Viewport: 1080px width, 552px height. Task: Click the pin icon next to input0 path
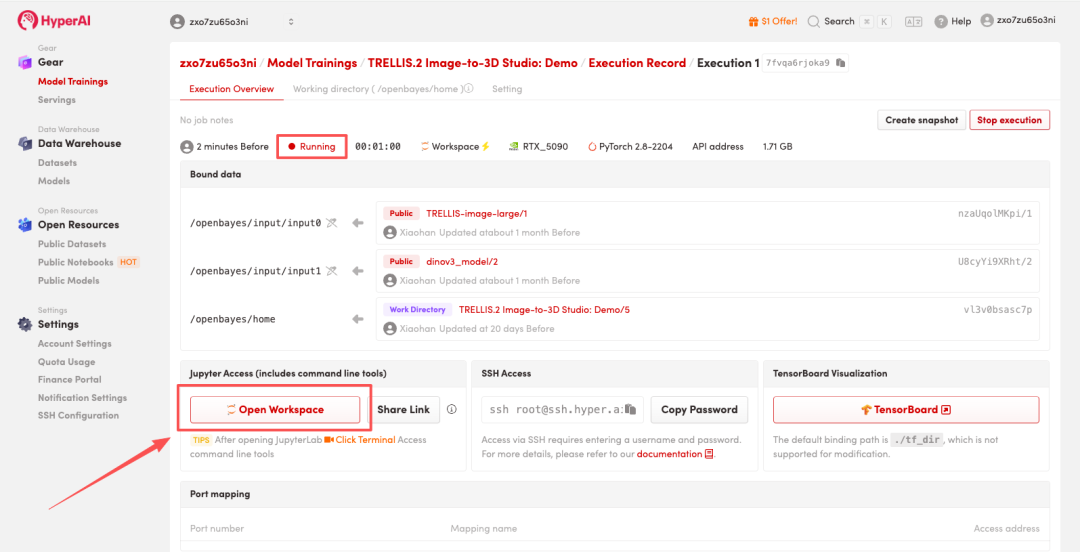(x=332, y=223)
